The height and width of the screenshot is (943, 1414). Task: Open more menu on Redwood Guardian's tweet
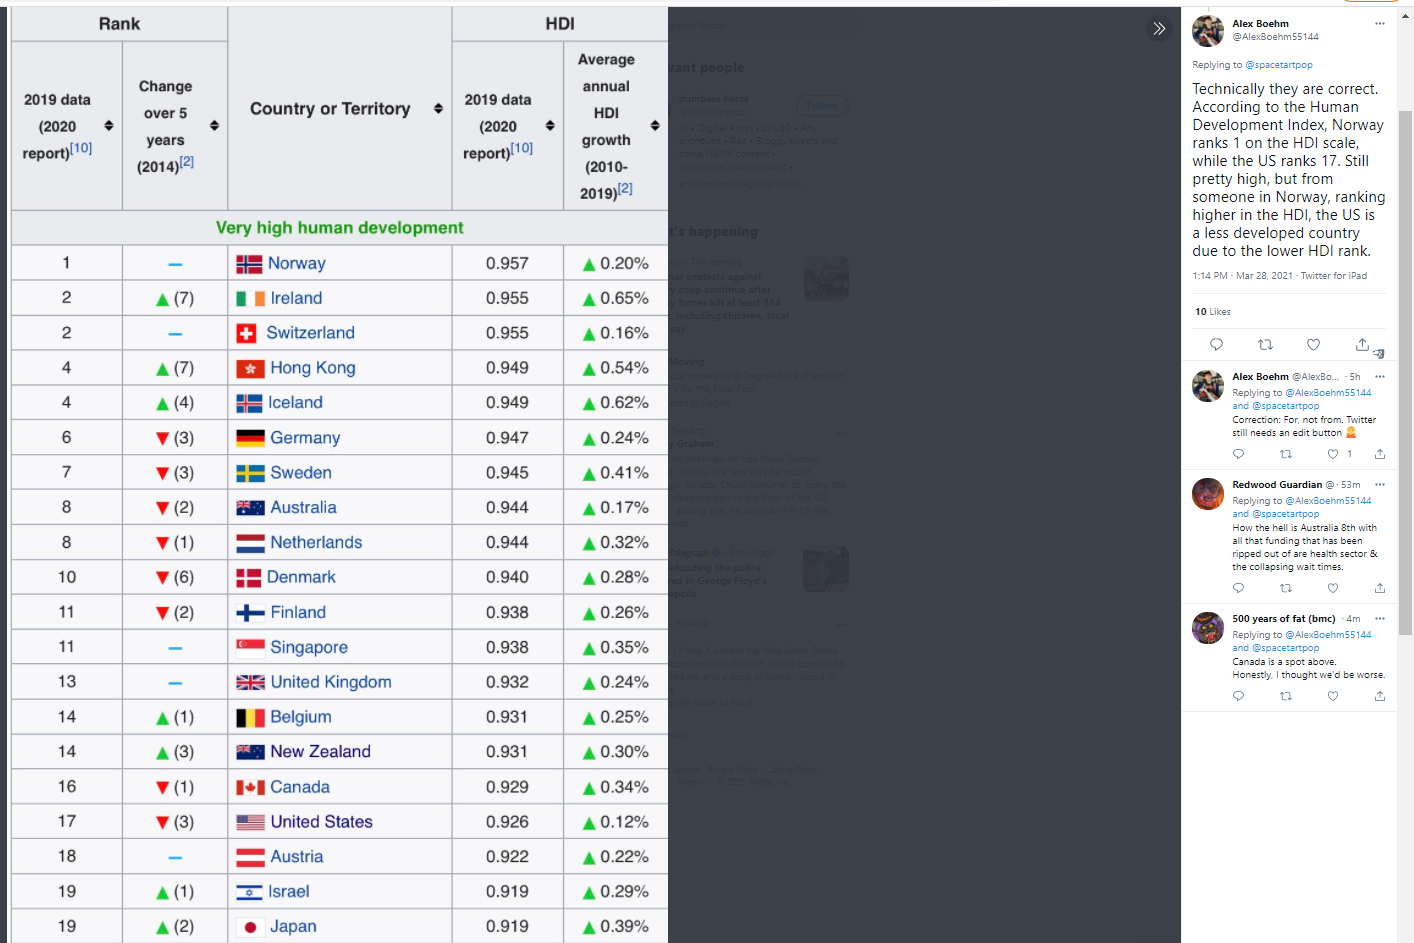1380,485
